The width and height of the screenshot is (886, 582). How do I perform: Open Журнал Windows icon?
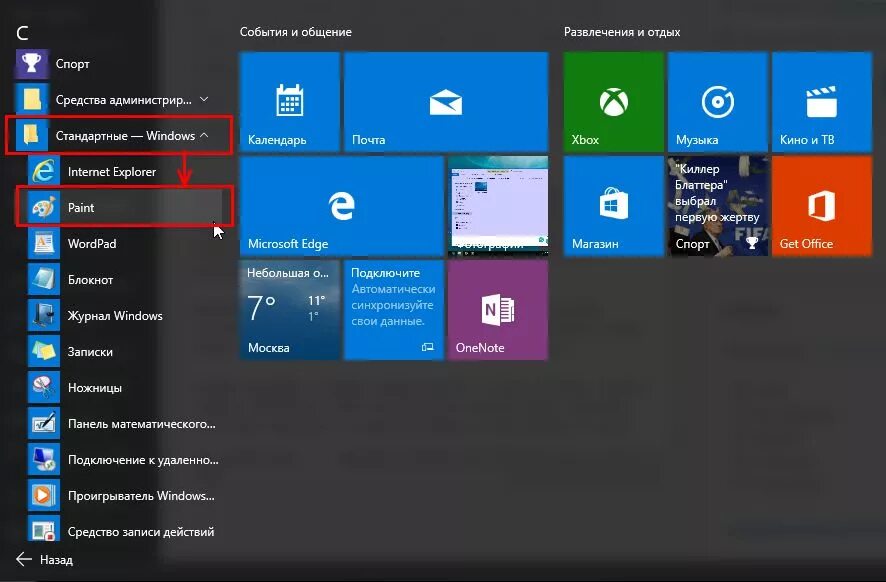coord(44,315)
